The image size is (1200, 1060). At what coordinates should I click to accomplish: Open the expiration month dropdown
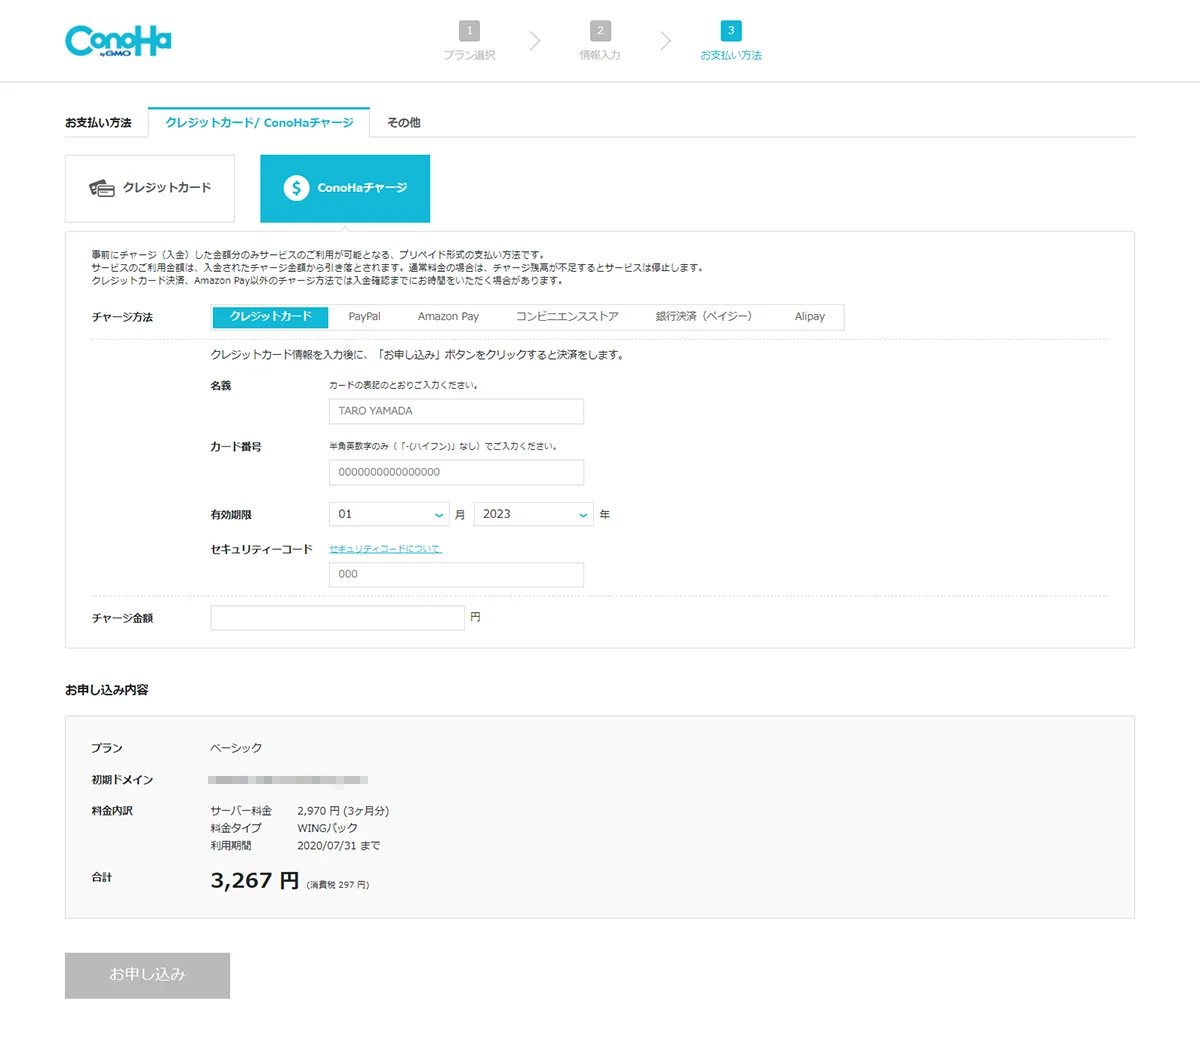tap(389, 514)
